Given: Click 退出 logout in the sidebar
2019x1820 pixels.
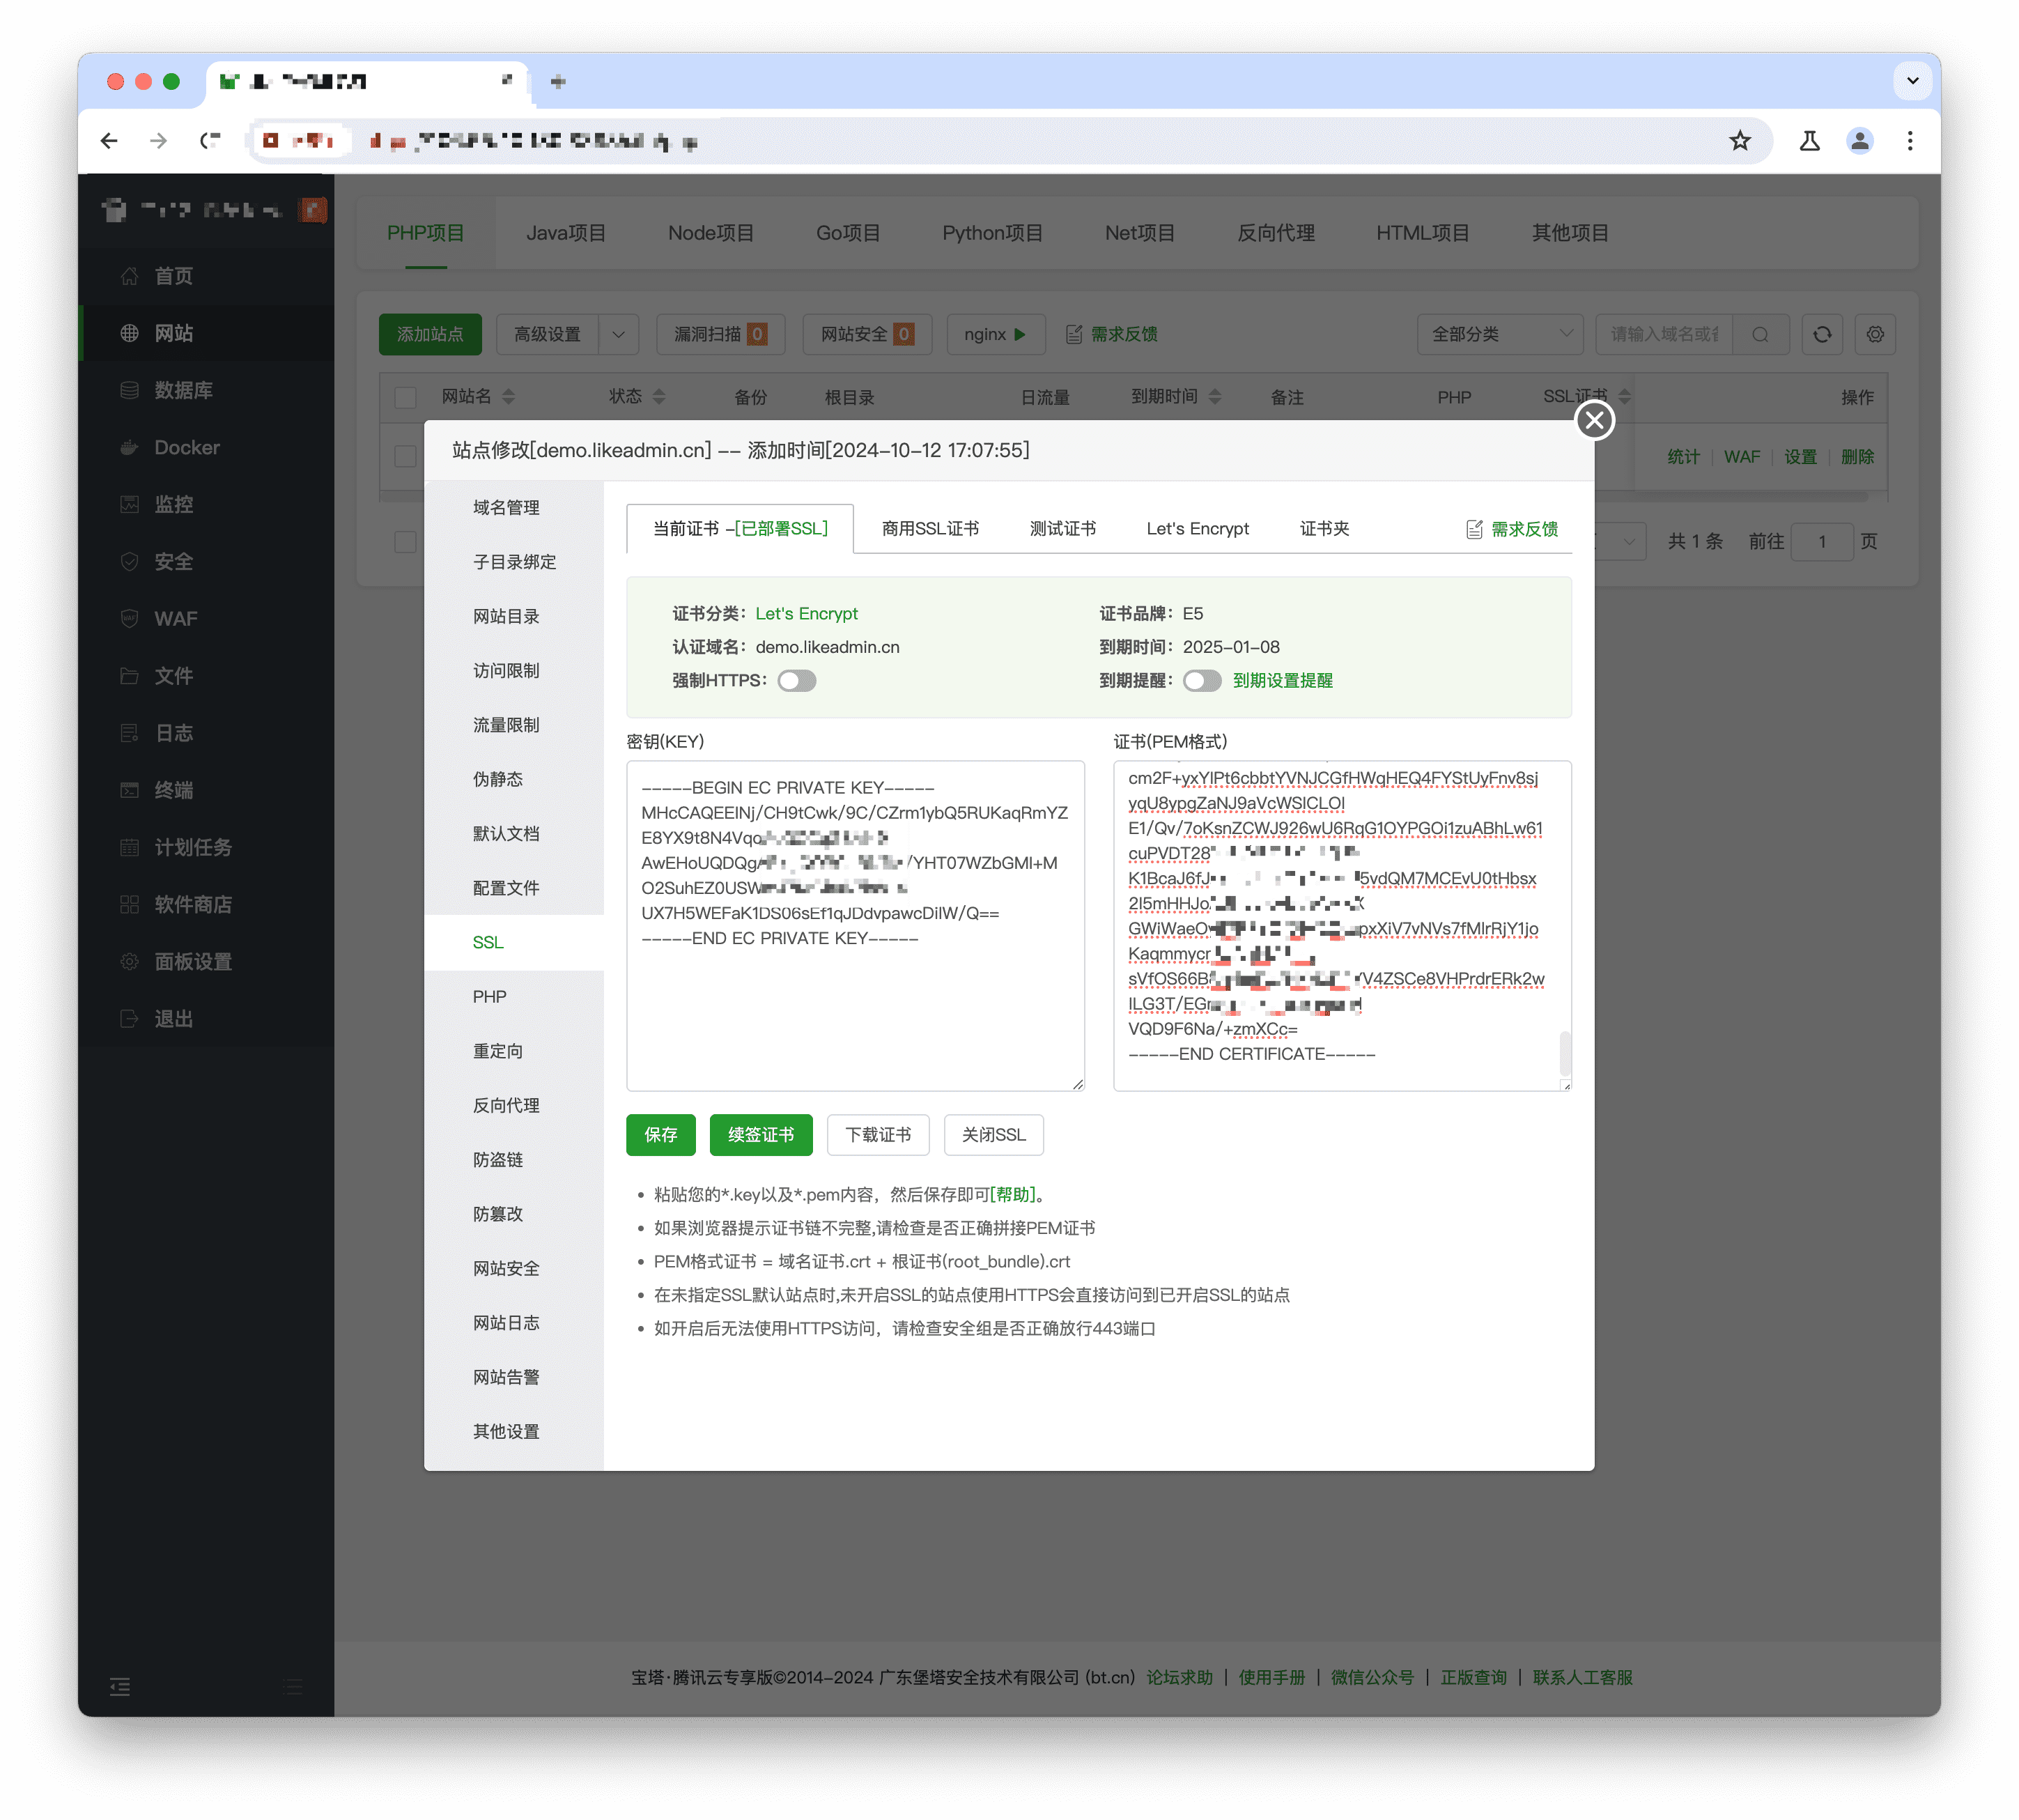Looking at the screenshot, I should click(206, 1018).
